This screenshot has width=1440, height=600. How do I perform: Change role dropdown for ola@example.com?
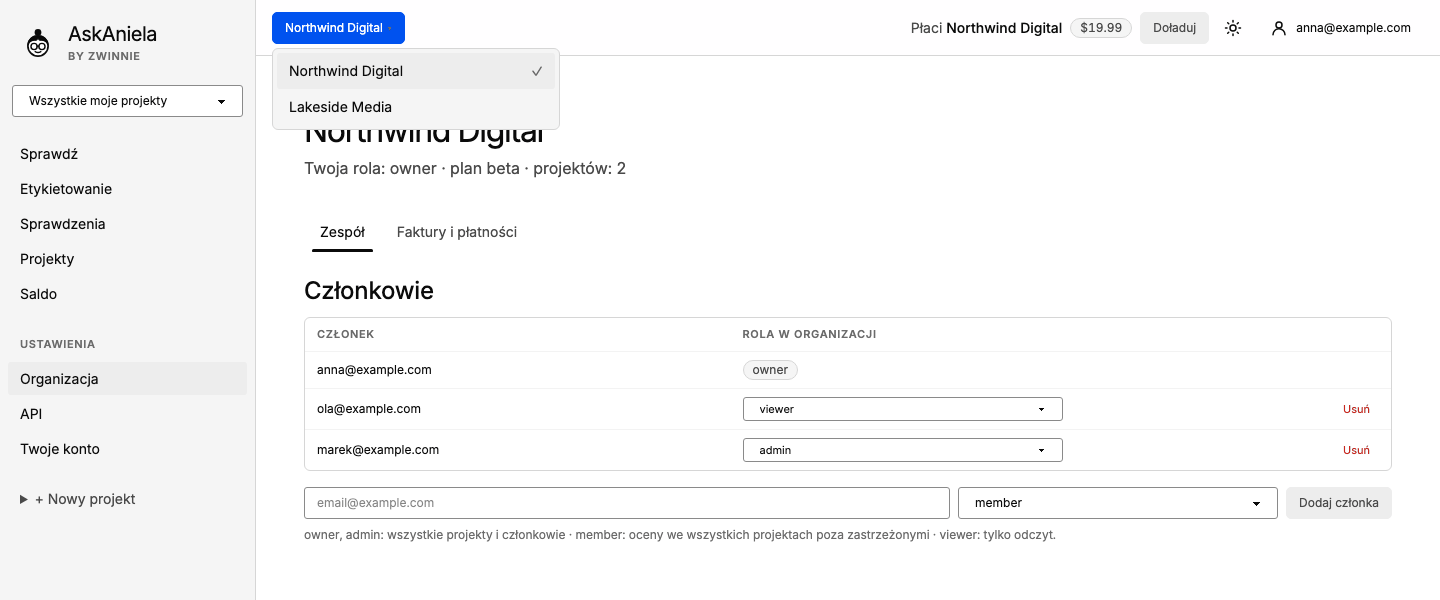(x=902, y=409)
